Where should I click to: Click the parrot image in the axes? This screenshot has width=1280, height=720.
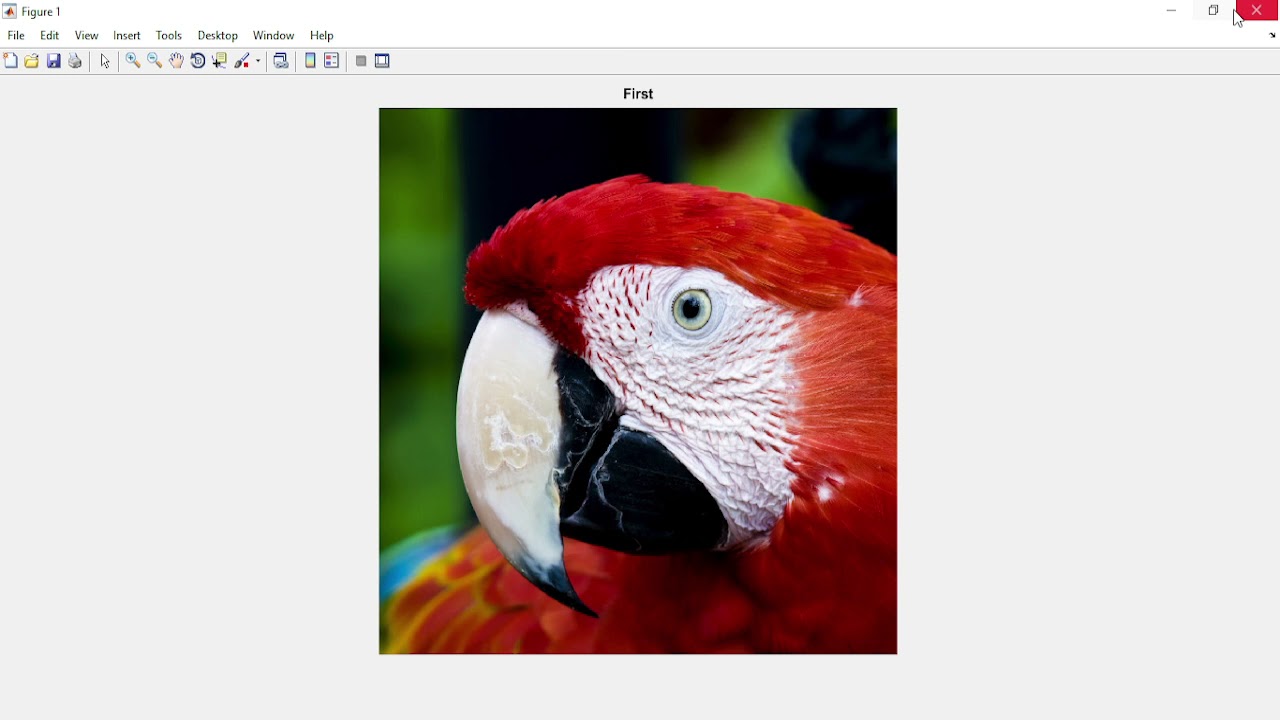click(638, 381)
